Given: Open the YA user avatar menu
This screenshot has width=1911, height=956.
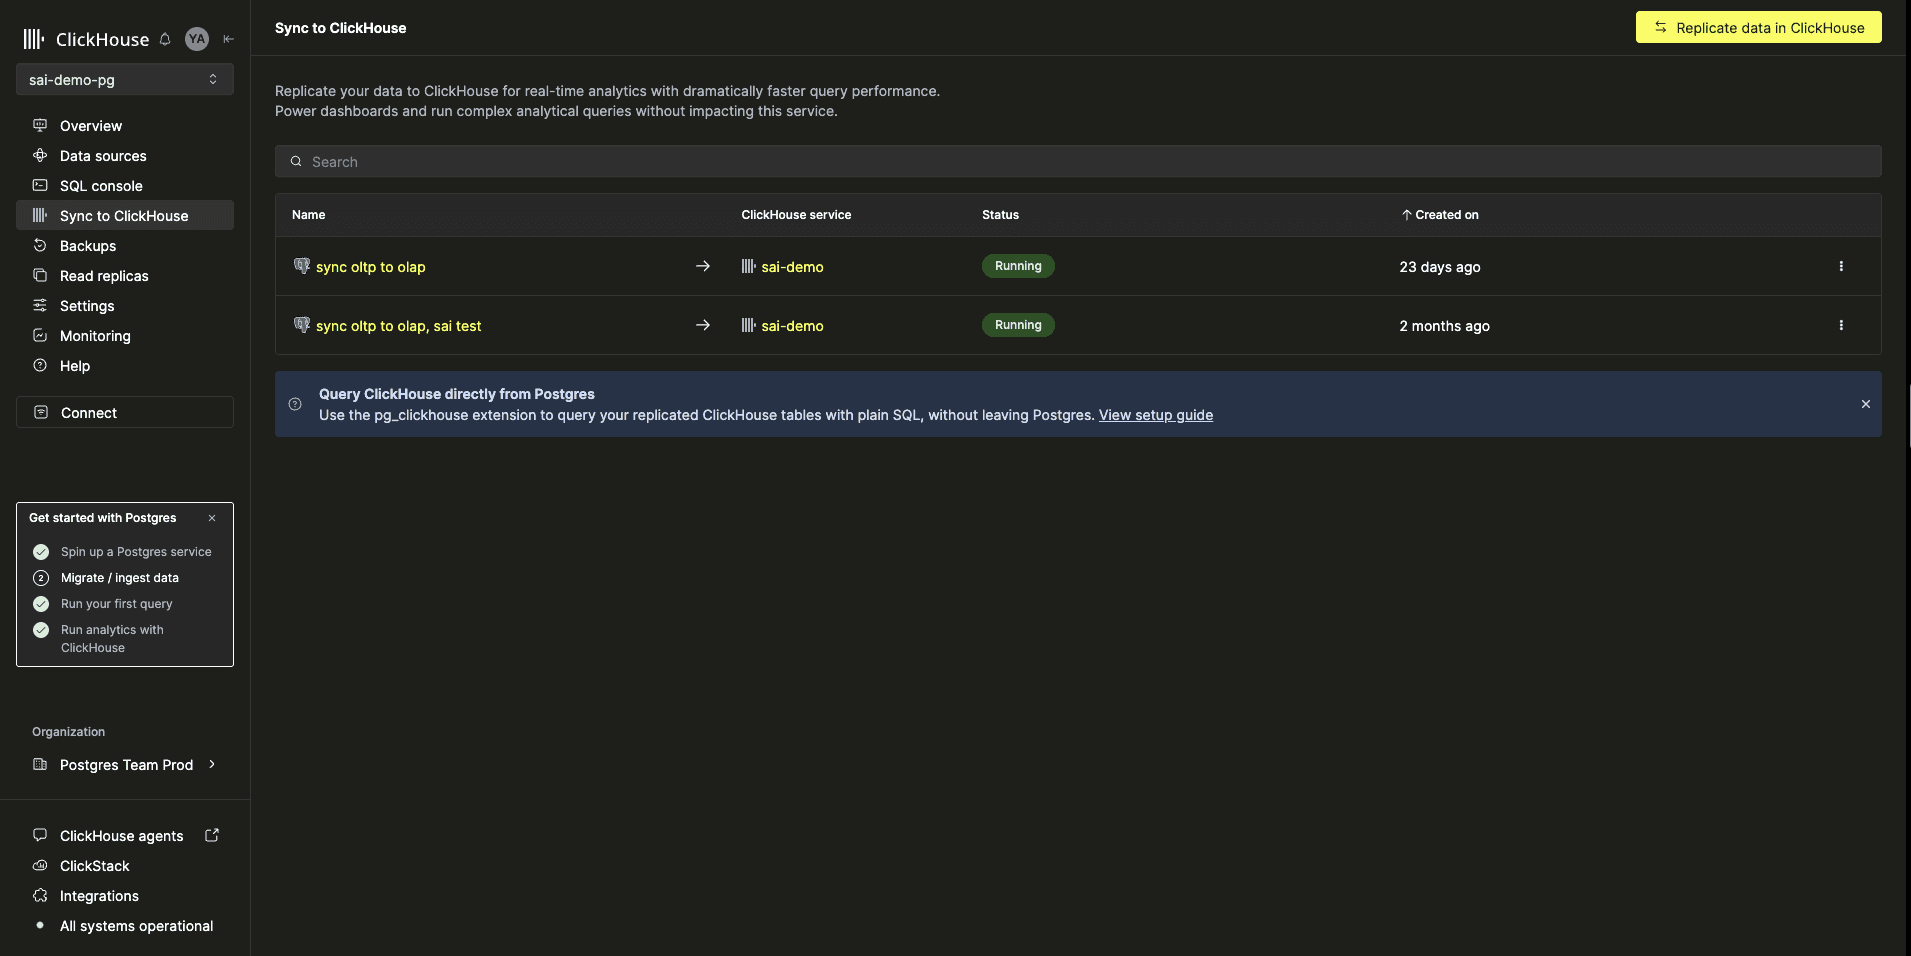Looking at the screenshot, I should 197,39.
